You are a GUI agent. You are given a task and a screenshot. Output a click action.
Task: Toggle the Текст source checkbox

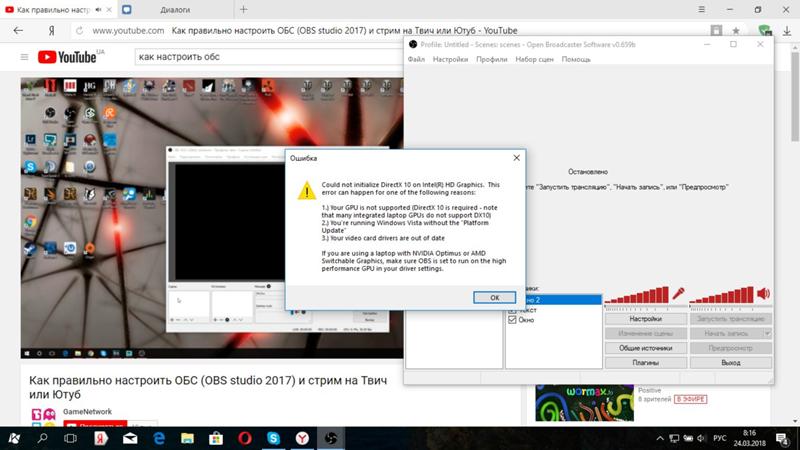click(x=512, y=310)
